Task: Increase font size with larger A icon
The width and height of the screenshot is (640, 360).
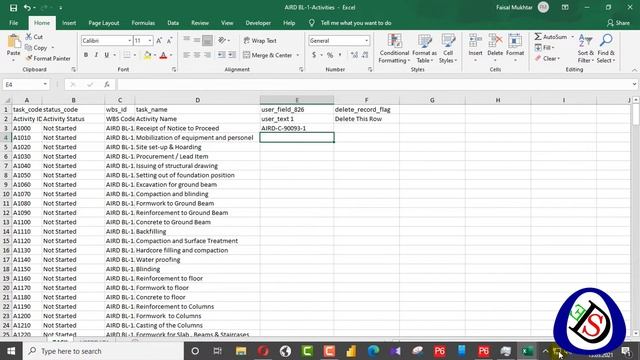Action: (159, 40)
